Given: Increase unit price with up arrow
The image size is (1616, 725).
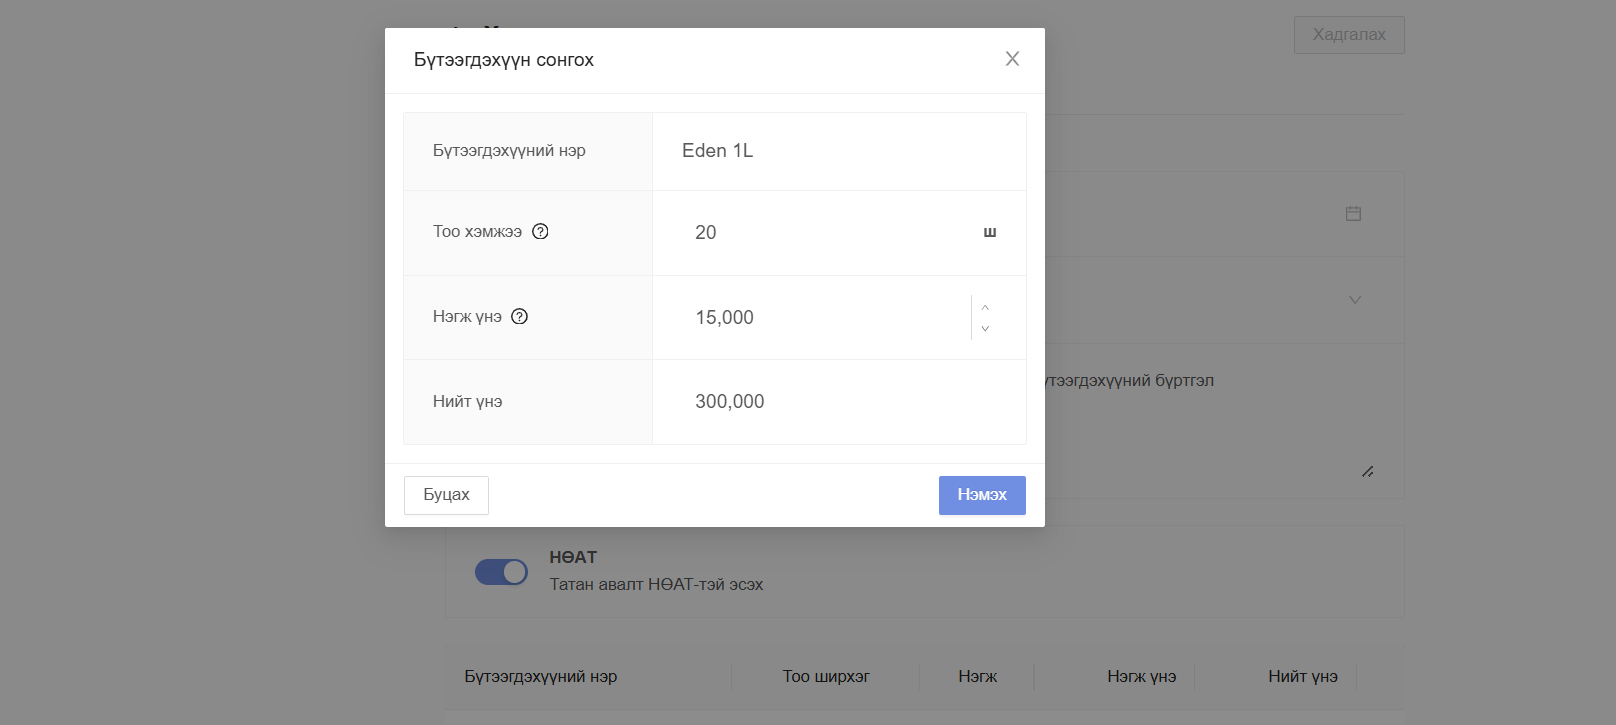Looking at the screenshot, I should click(985, 307).
